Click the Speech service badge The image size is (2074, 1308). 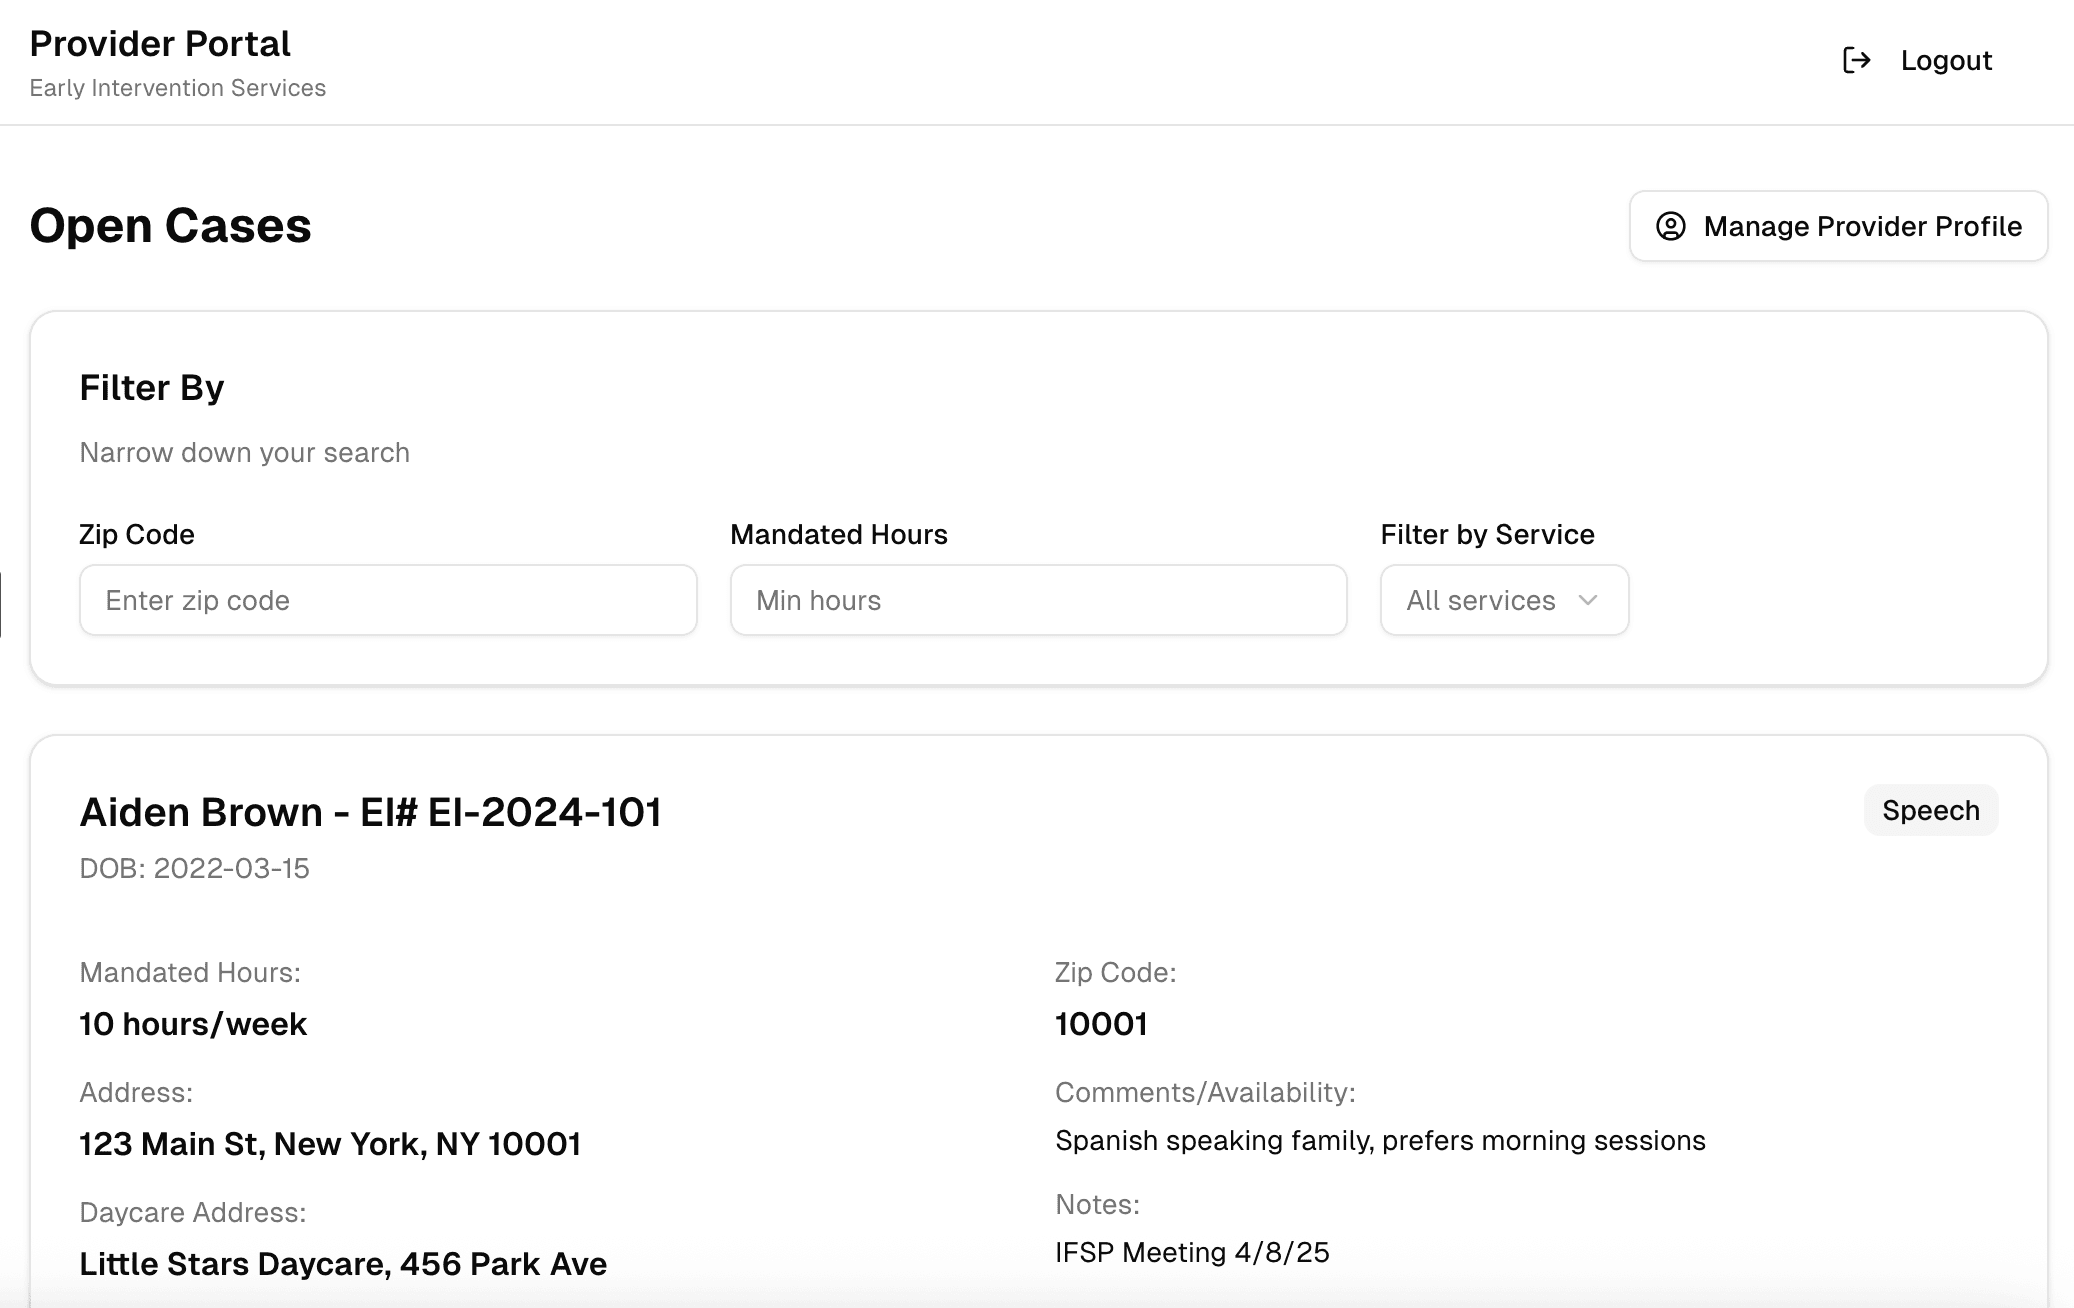point(1930,810)
